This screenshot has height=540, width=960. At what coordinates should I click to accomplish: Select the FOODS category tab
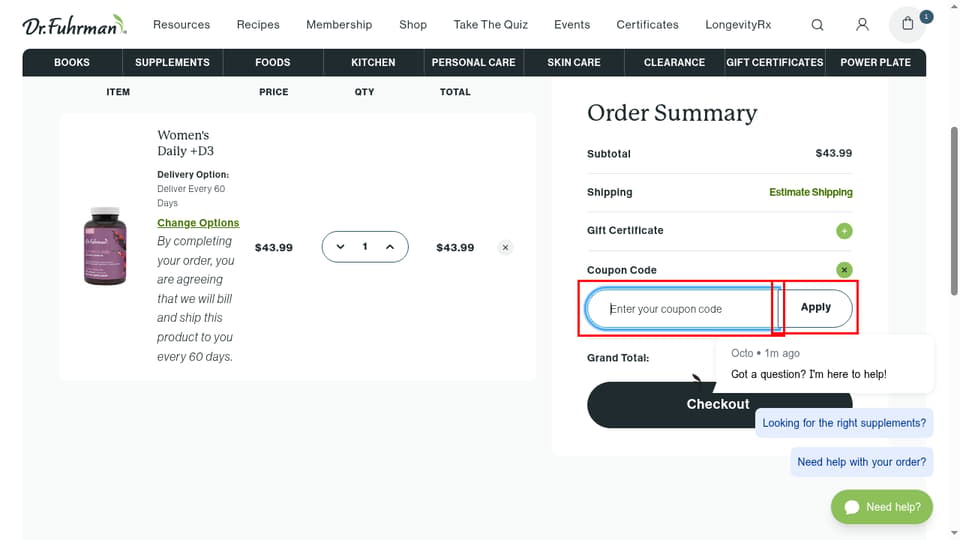[x=273, y=62]
